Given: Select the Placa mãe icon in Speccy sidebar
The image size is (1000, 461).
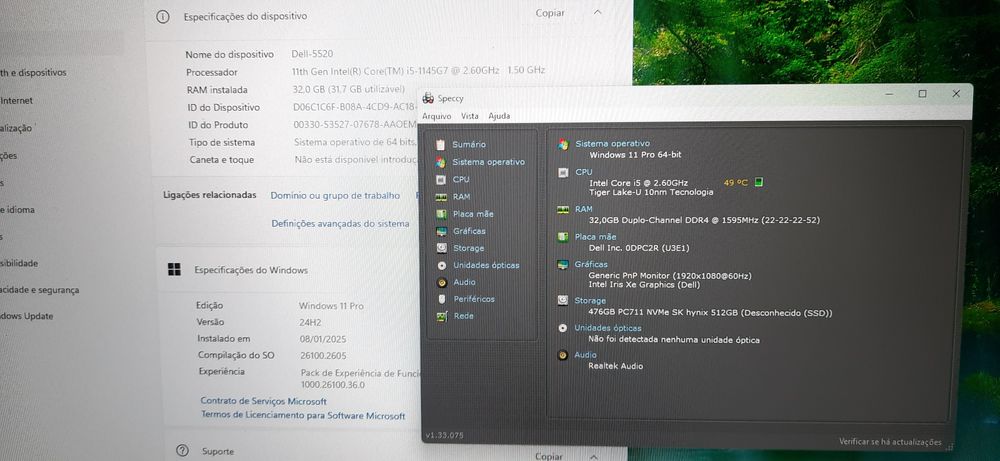Looking at the screenshot, I should pyautogui.click(x=441, y=214).
